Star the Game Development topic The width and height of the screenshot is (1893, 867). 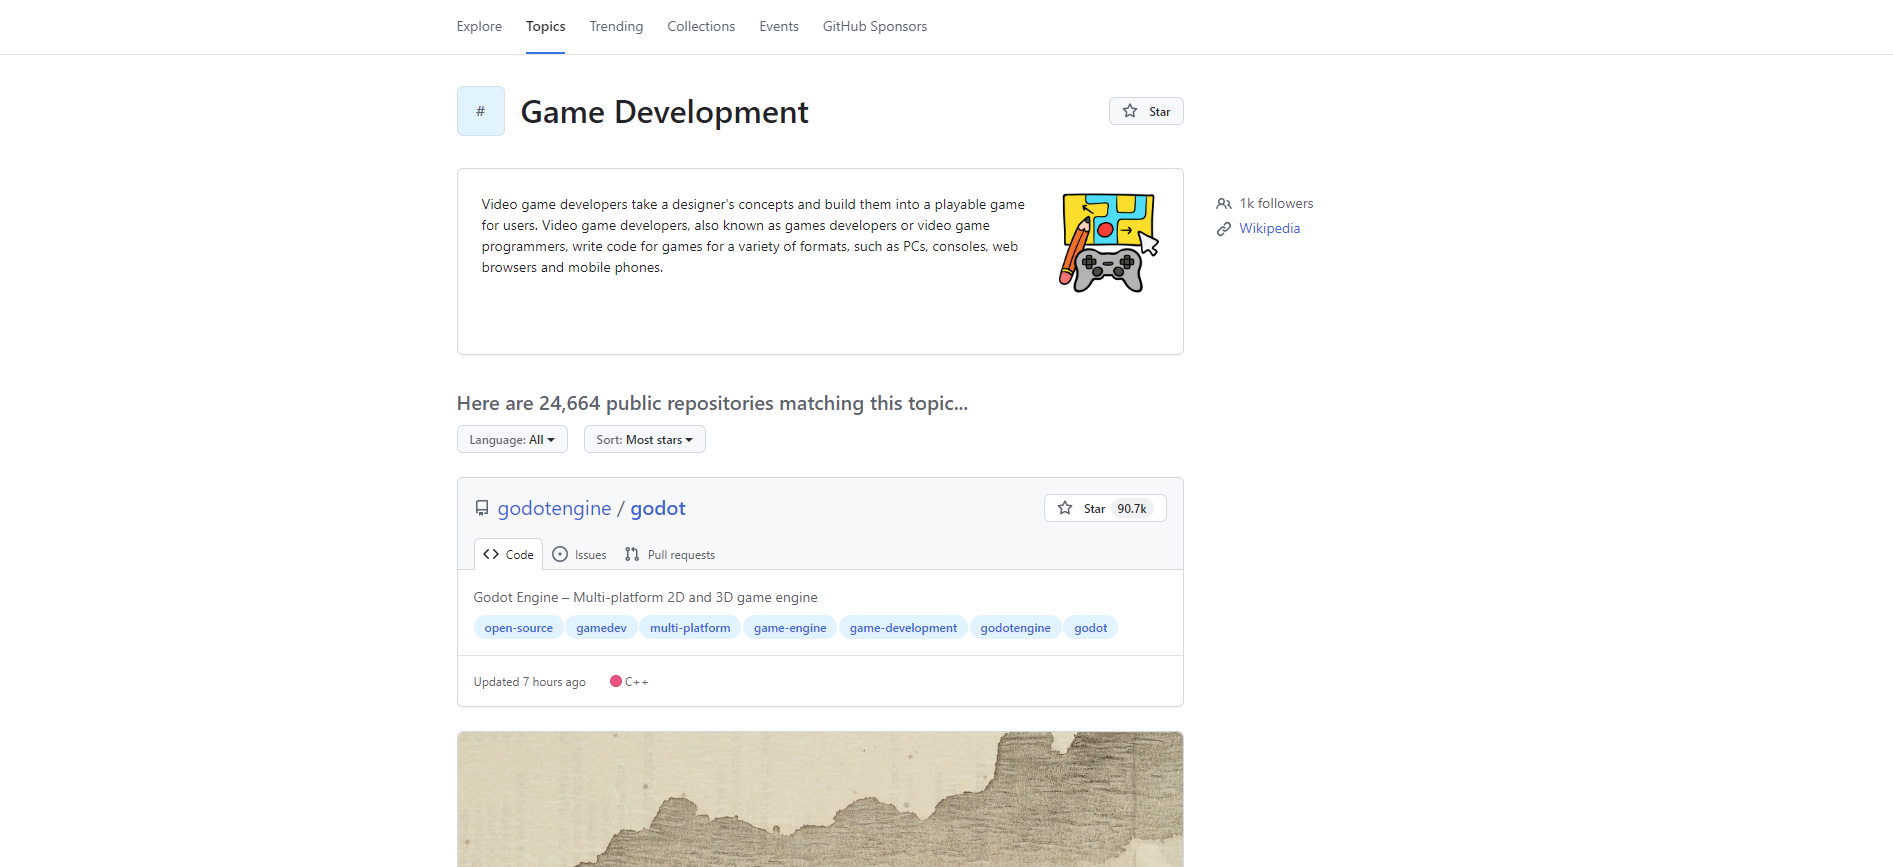coord(1146,111)
